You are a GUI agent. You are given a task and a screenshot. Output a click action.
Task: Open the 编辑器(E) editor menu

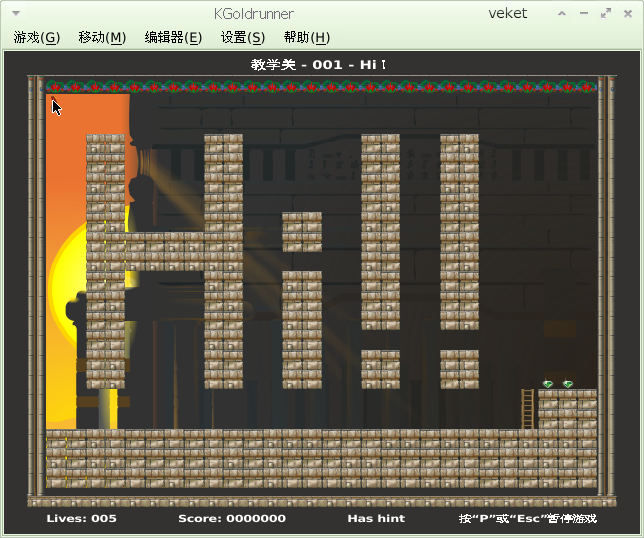(173, 37)
